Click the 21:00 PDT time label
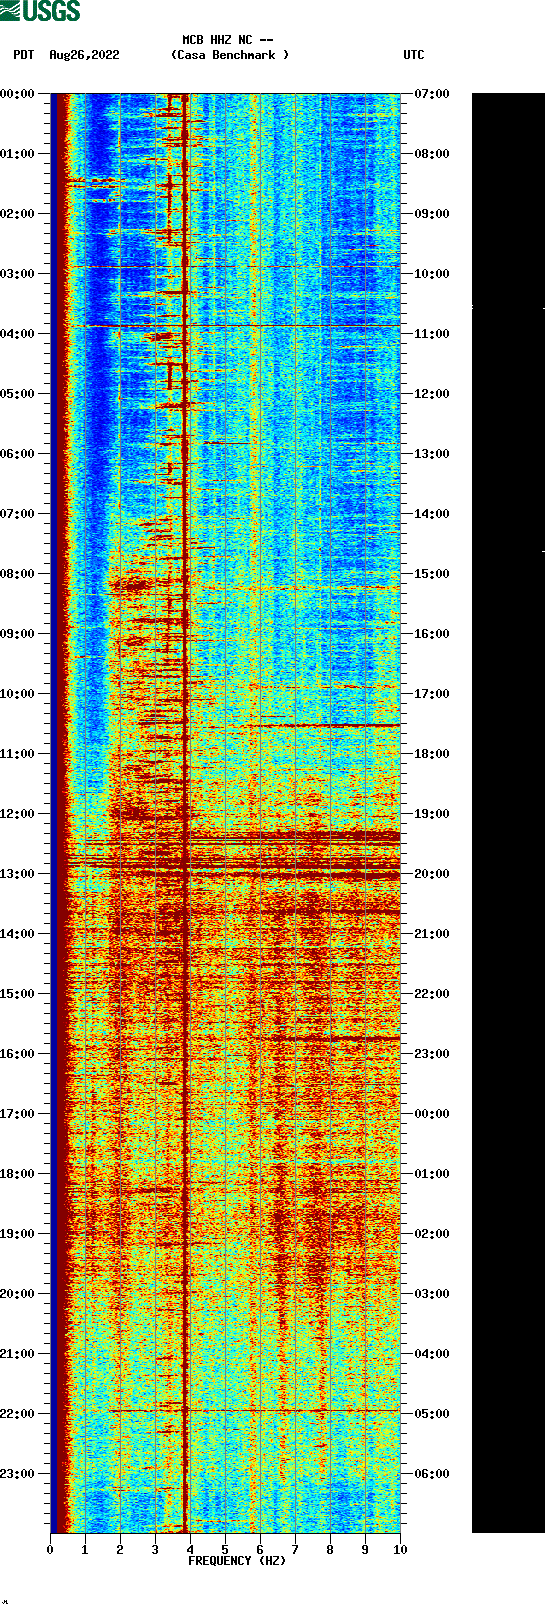This screenshot has height=1613, width=552. (x=18, y=1354)
